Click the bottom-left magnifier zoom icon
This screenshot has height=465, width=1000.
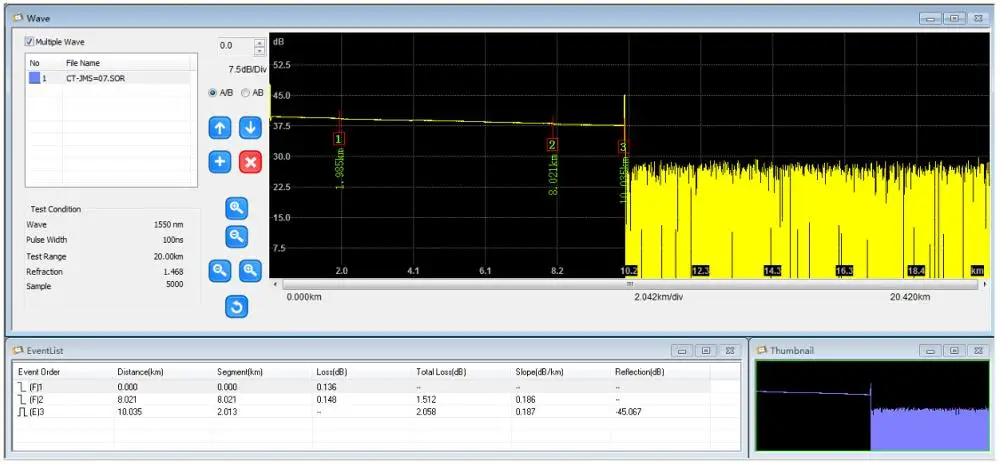coord(221,270)
